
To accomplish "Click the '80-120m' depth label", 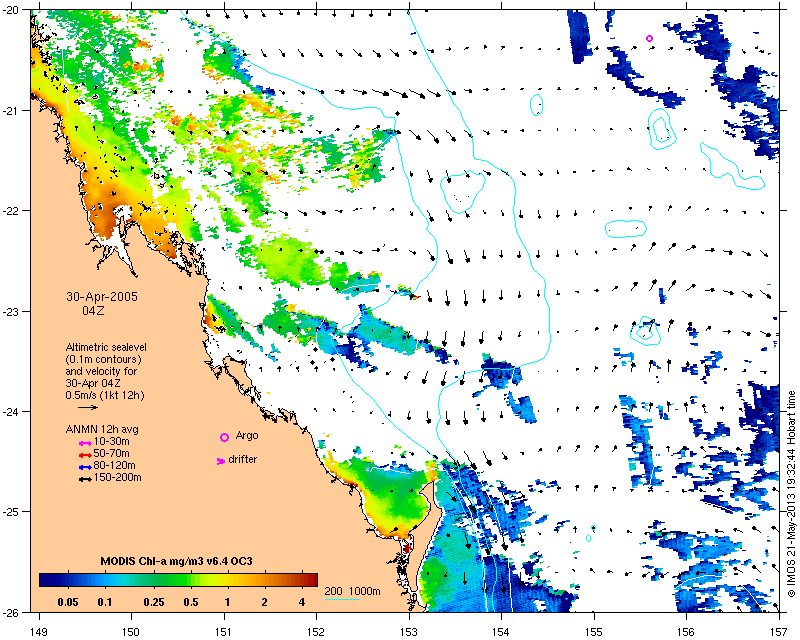I will [x=114, y=465].
